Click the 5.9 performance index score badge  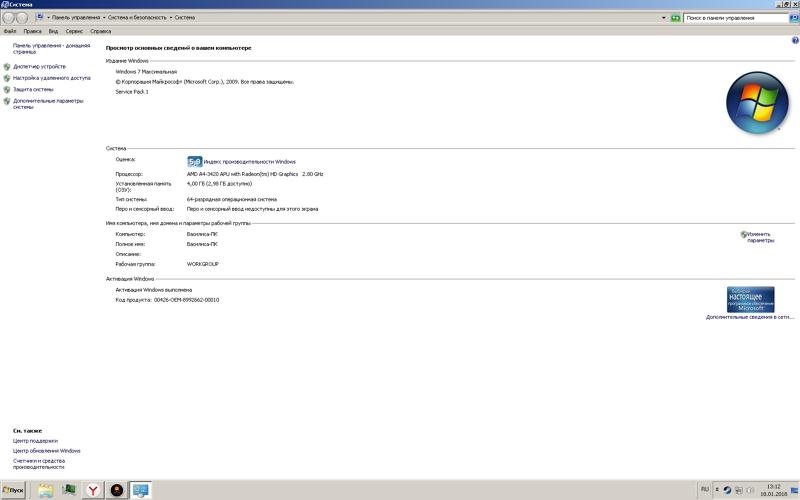point(195,162)
